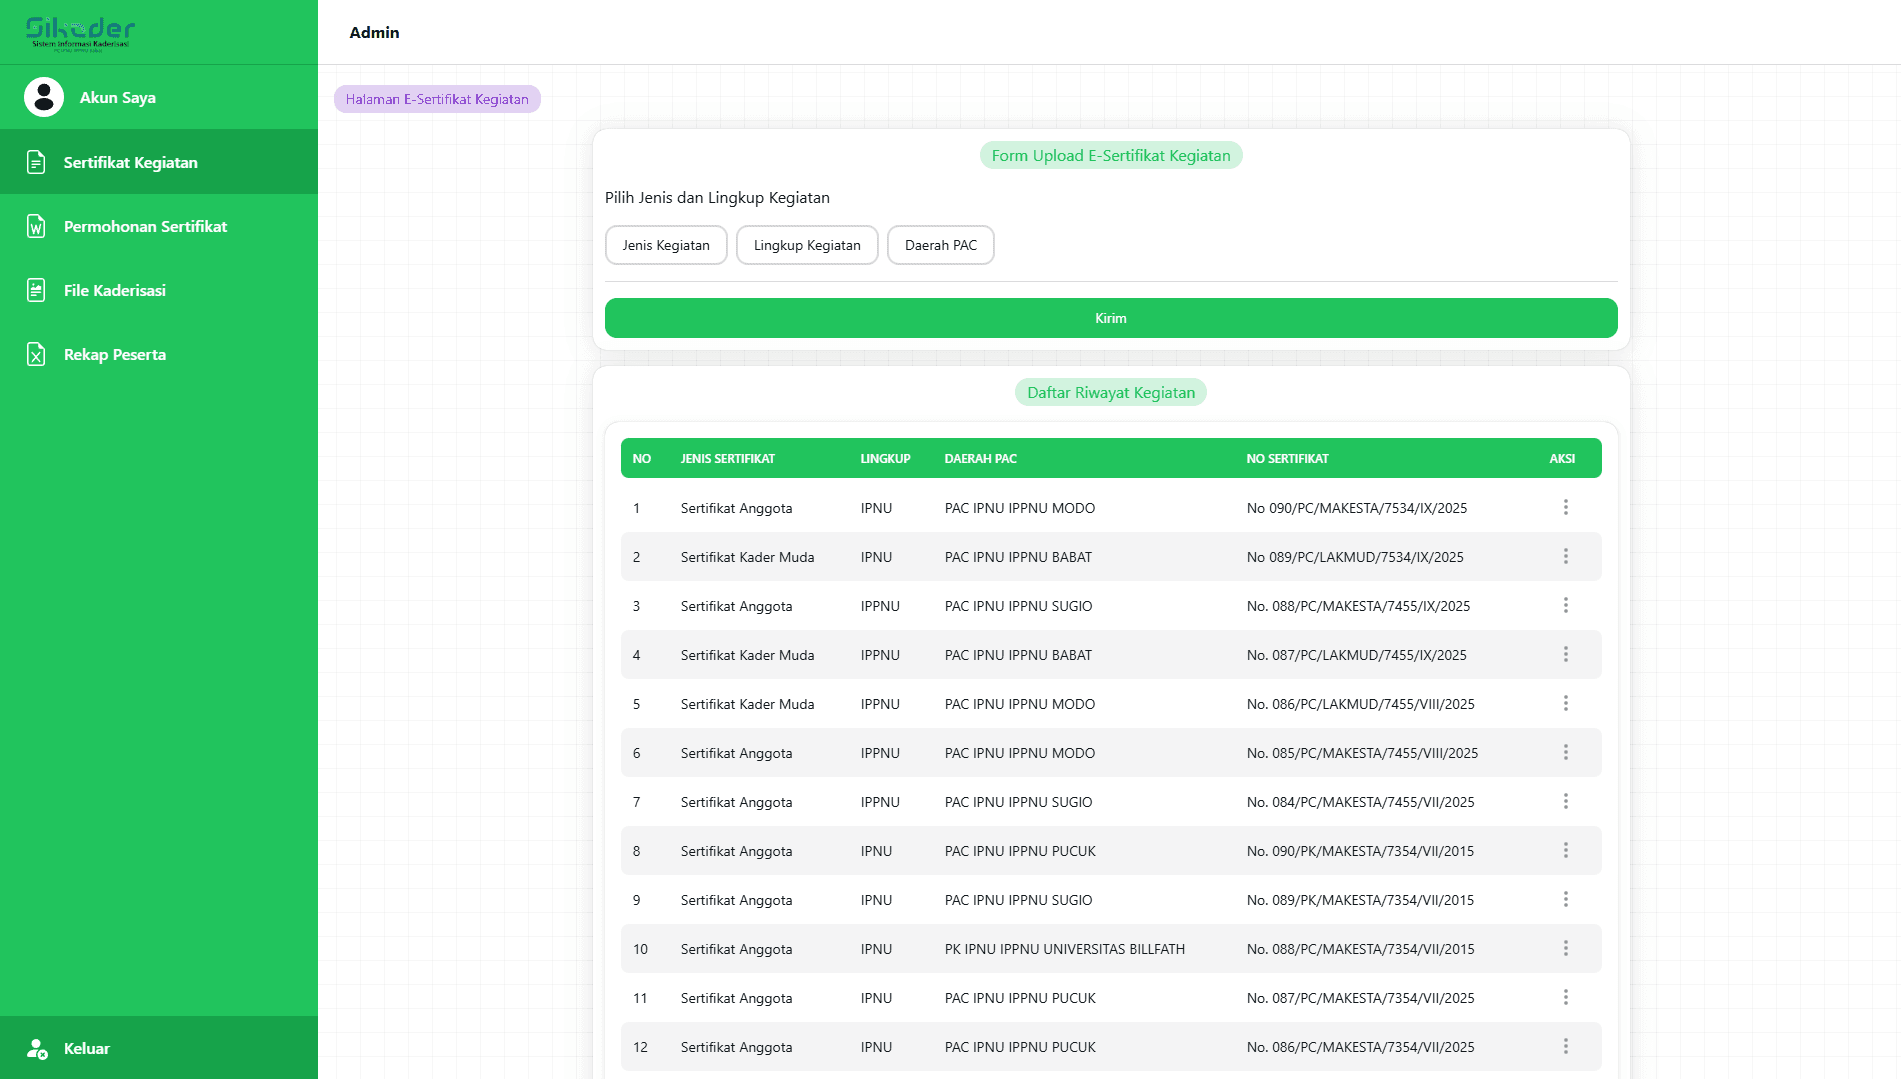Open action menu for row 1 certificate
The width and height of the screenshot is (1901, 1079).
(x=1565, y=507)
